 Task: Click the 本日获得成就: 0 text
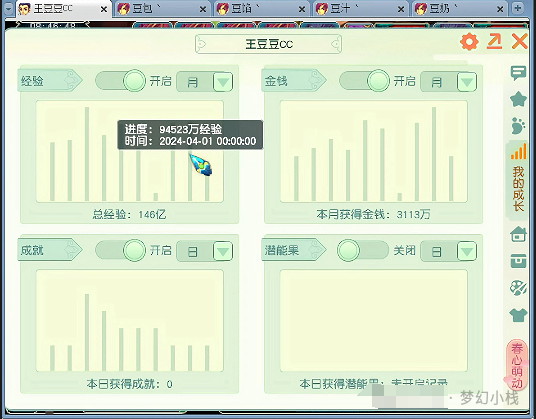130,384
